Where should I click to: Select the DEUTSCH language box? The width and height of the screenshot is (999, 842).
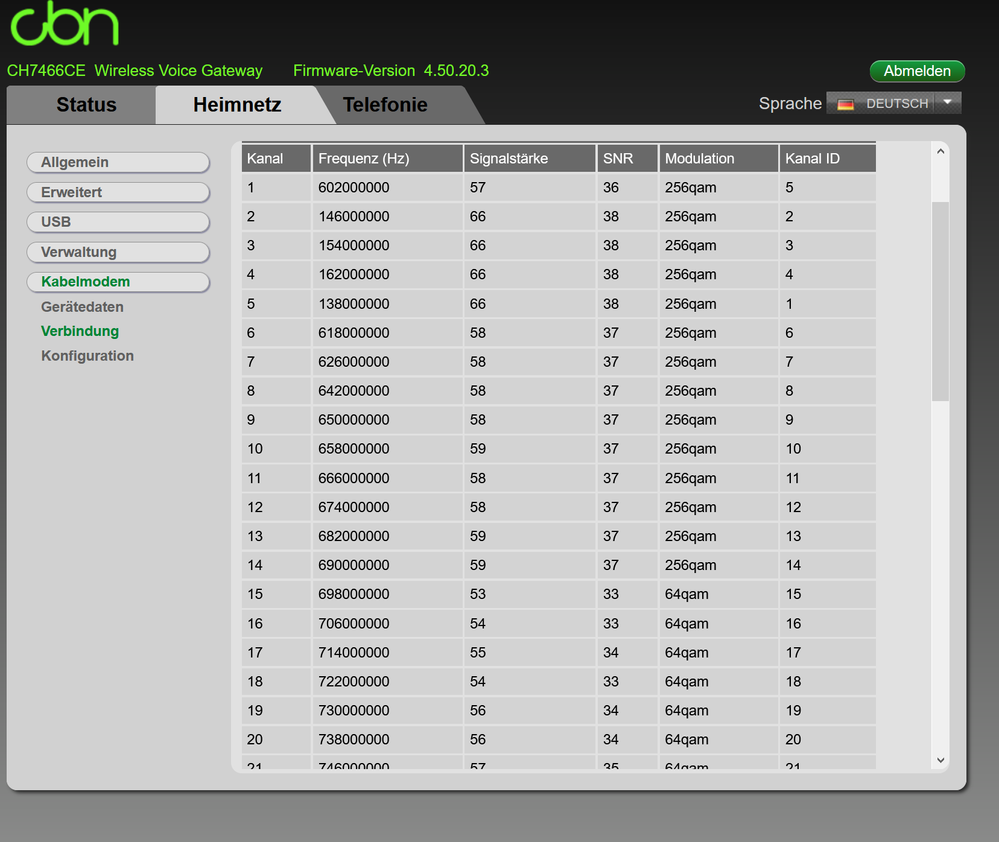click(x=893, y=103)
